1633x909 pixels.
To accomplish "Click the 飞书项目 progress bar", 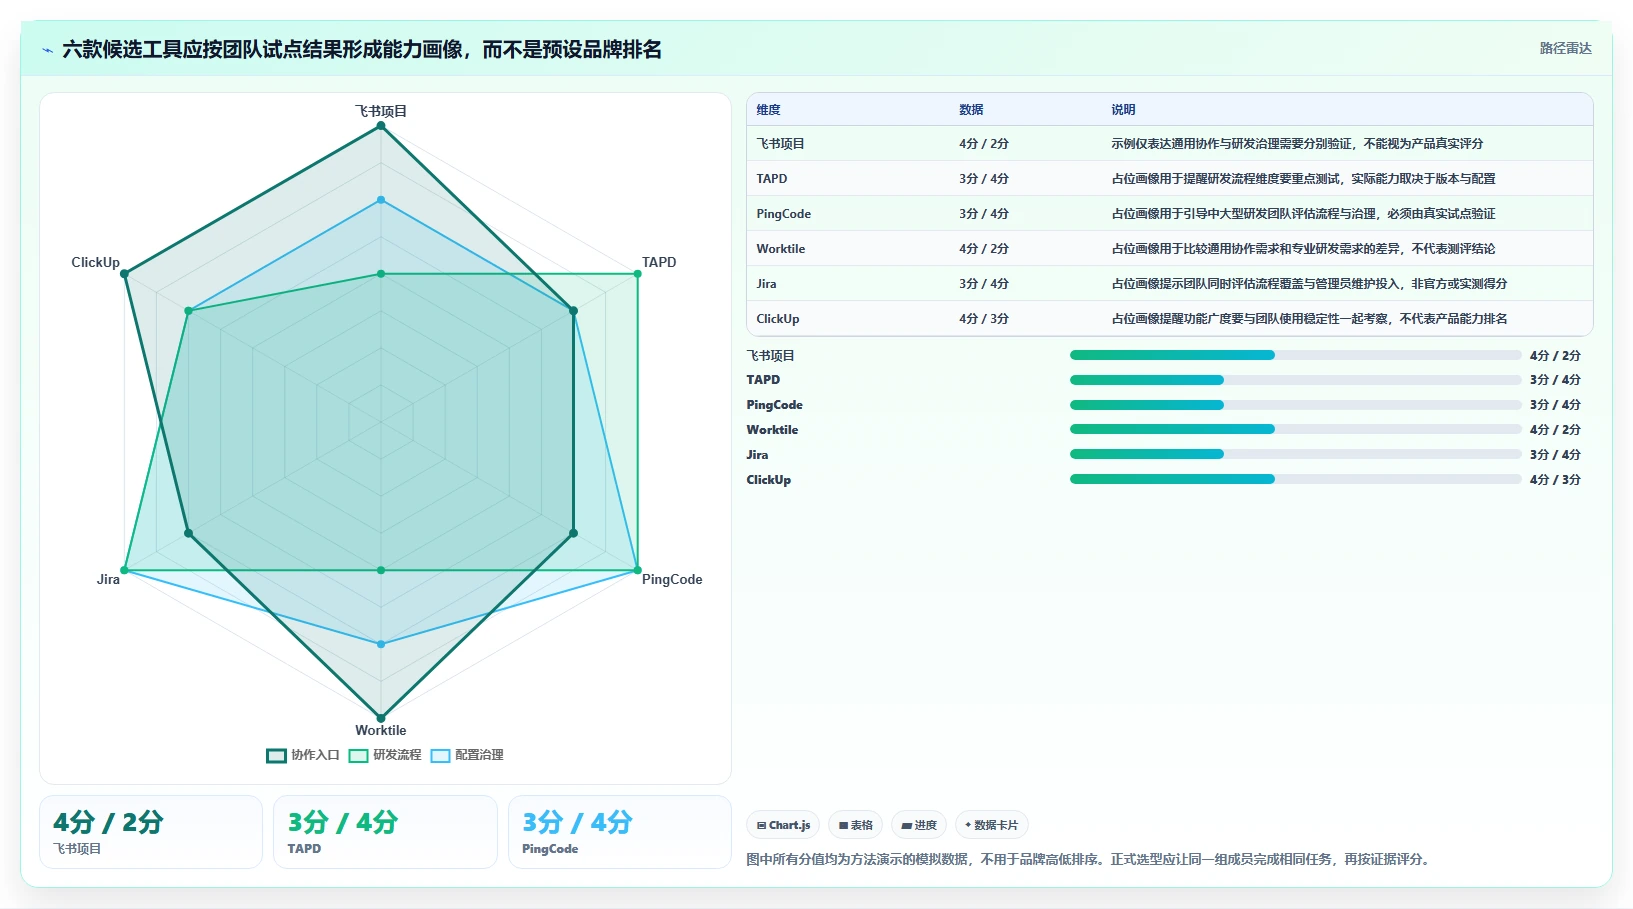I will (1295, 355).
